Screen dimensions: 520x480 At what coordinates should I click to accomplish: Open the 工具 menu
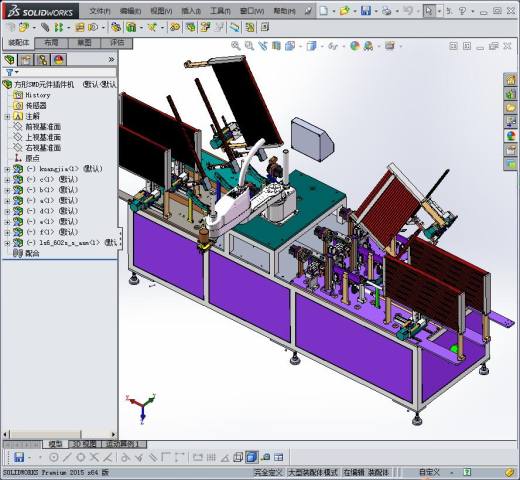click(x=220, y=11)
